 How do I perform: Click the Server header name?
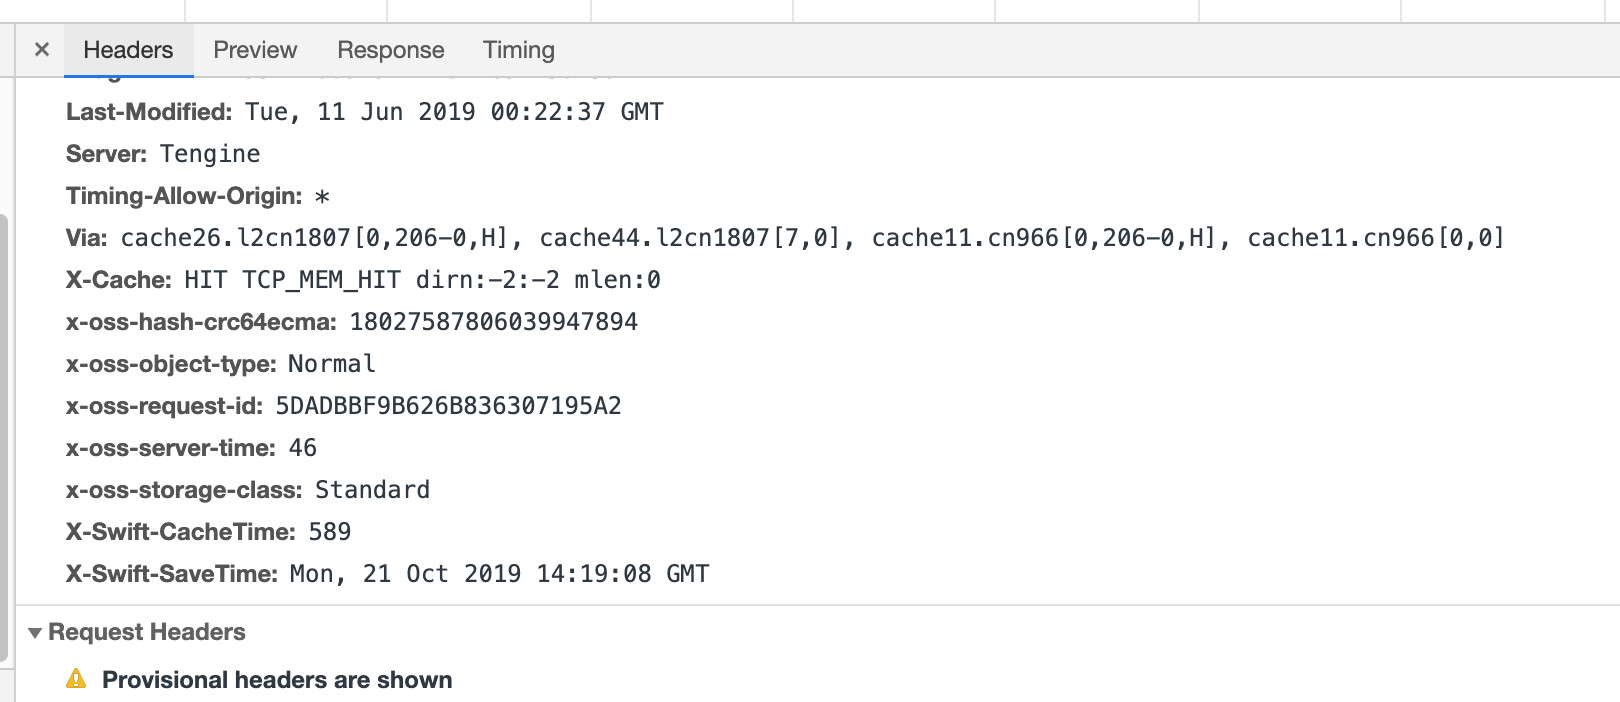click(x=106, y=154)
